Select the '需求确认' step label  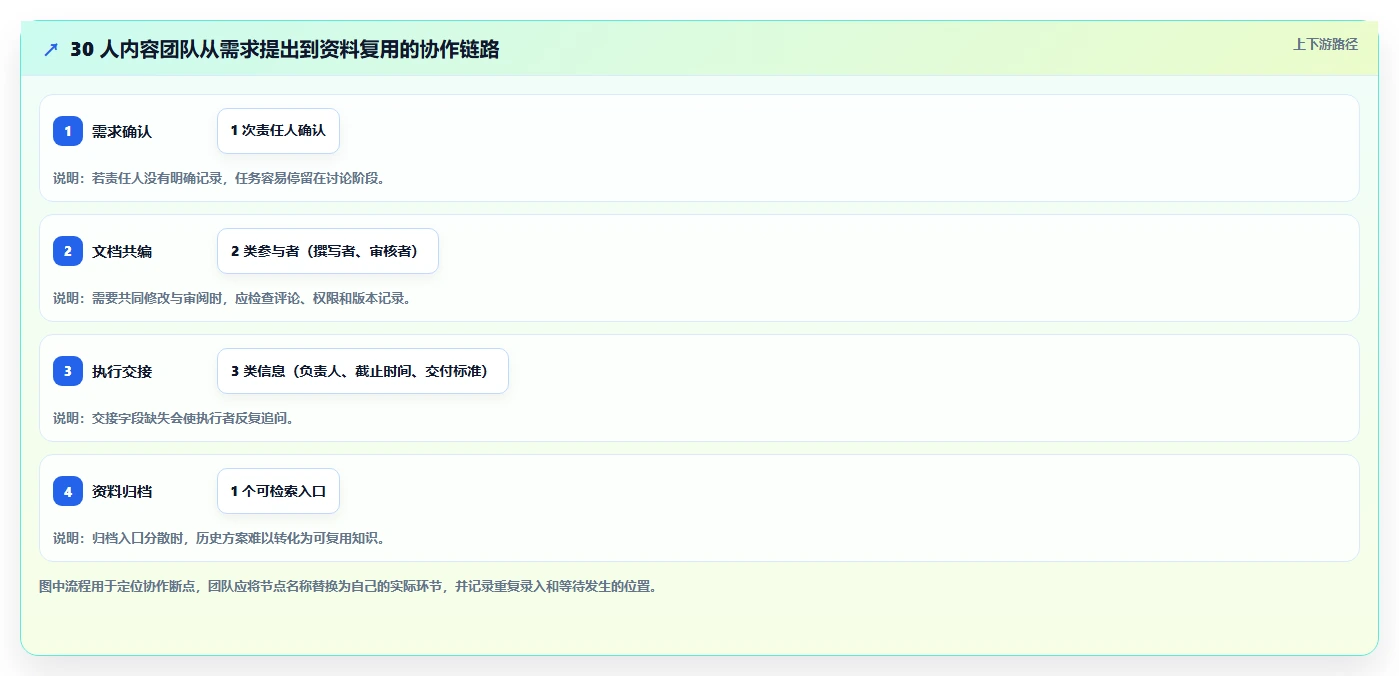[122, 131]
